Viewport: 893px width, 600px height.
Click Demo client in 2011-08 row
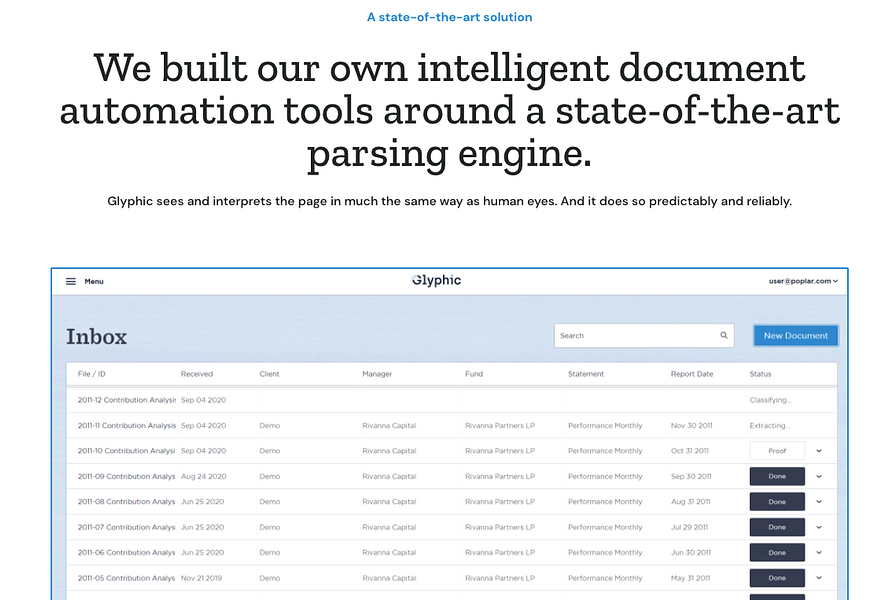269,502
